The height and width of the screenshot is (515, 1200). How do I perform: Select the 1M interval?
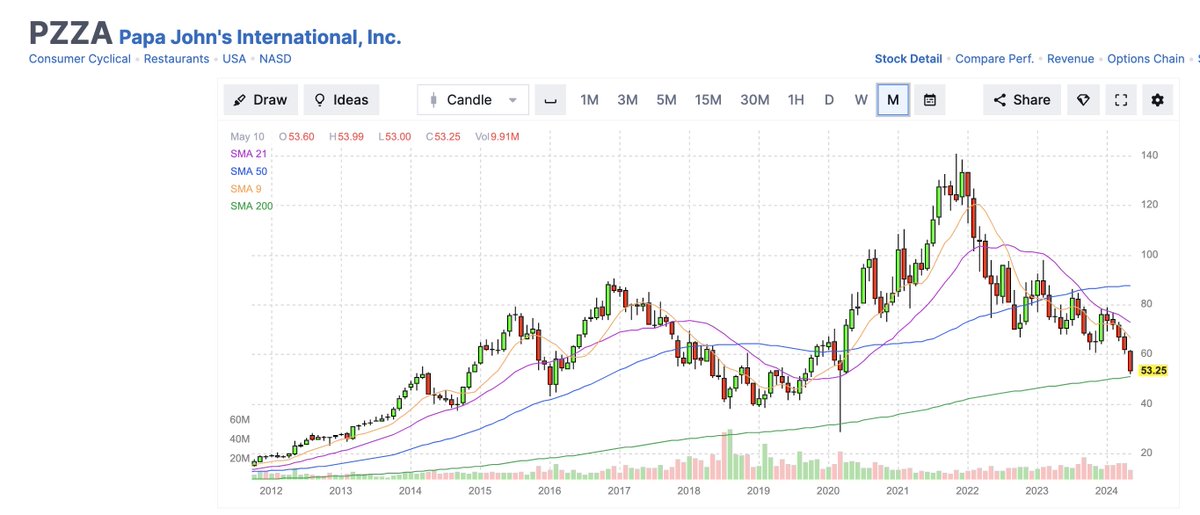tap(589, 100)
